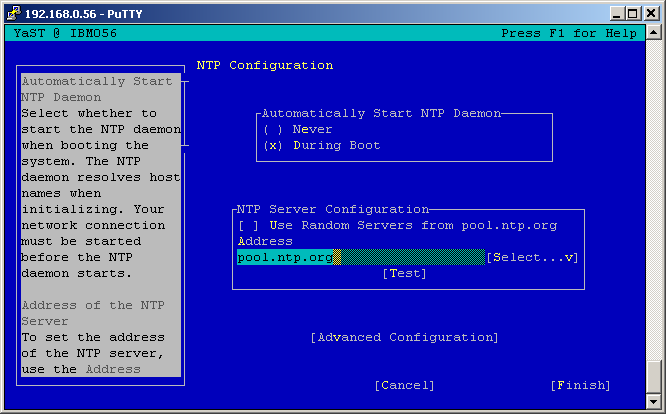Screen dimensions: 666x414
Task: Click the 'YaST @ IBM056' header text
Action: coord(65,33)
